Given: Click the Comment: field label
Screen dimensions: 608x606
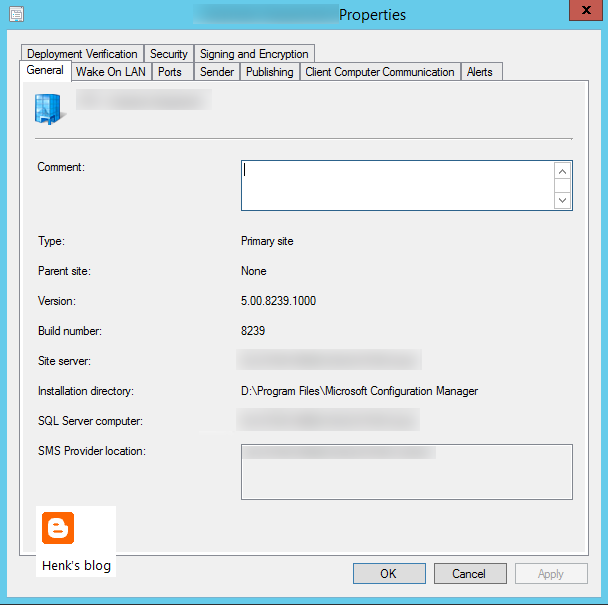Looking at the screenshot, I should coord(61,167).
